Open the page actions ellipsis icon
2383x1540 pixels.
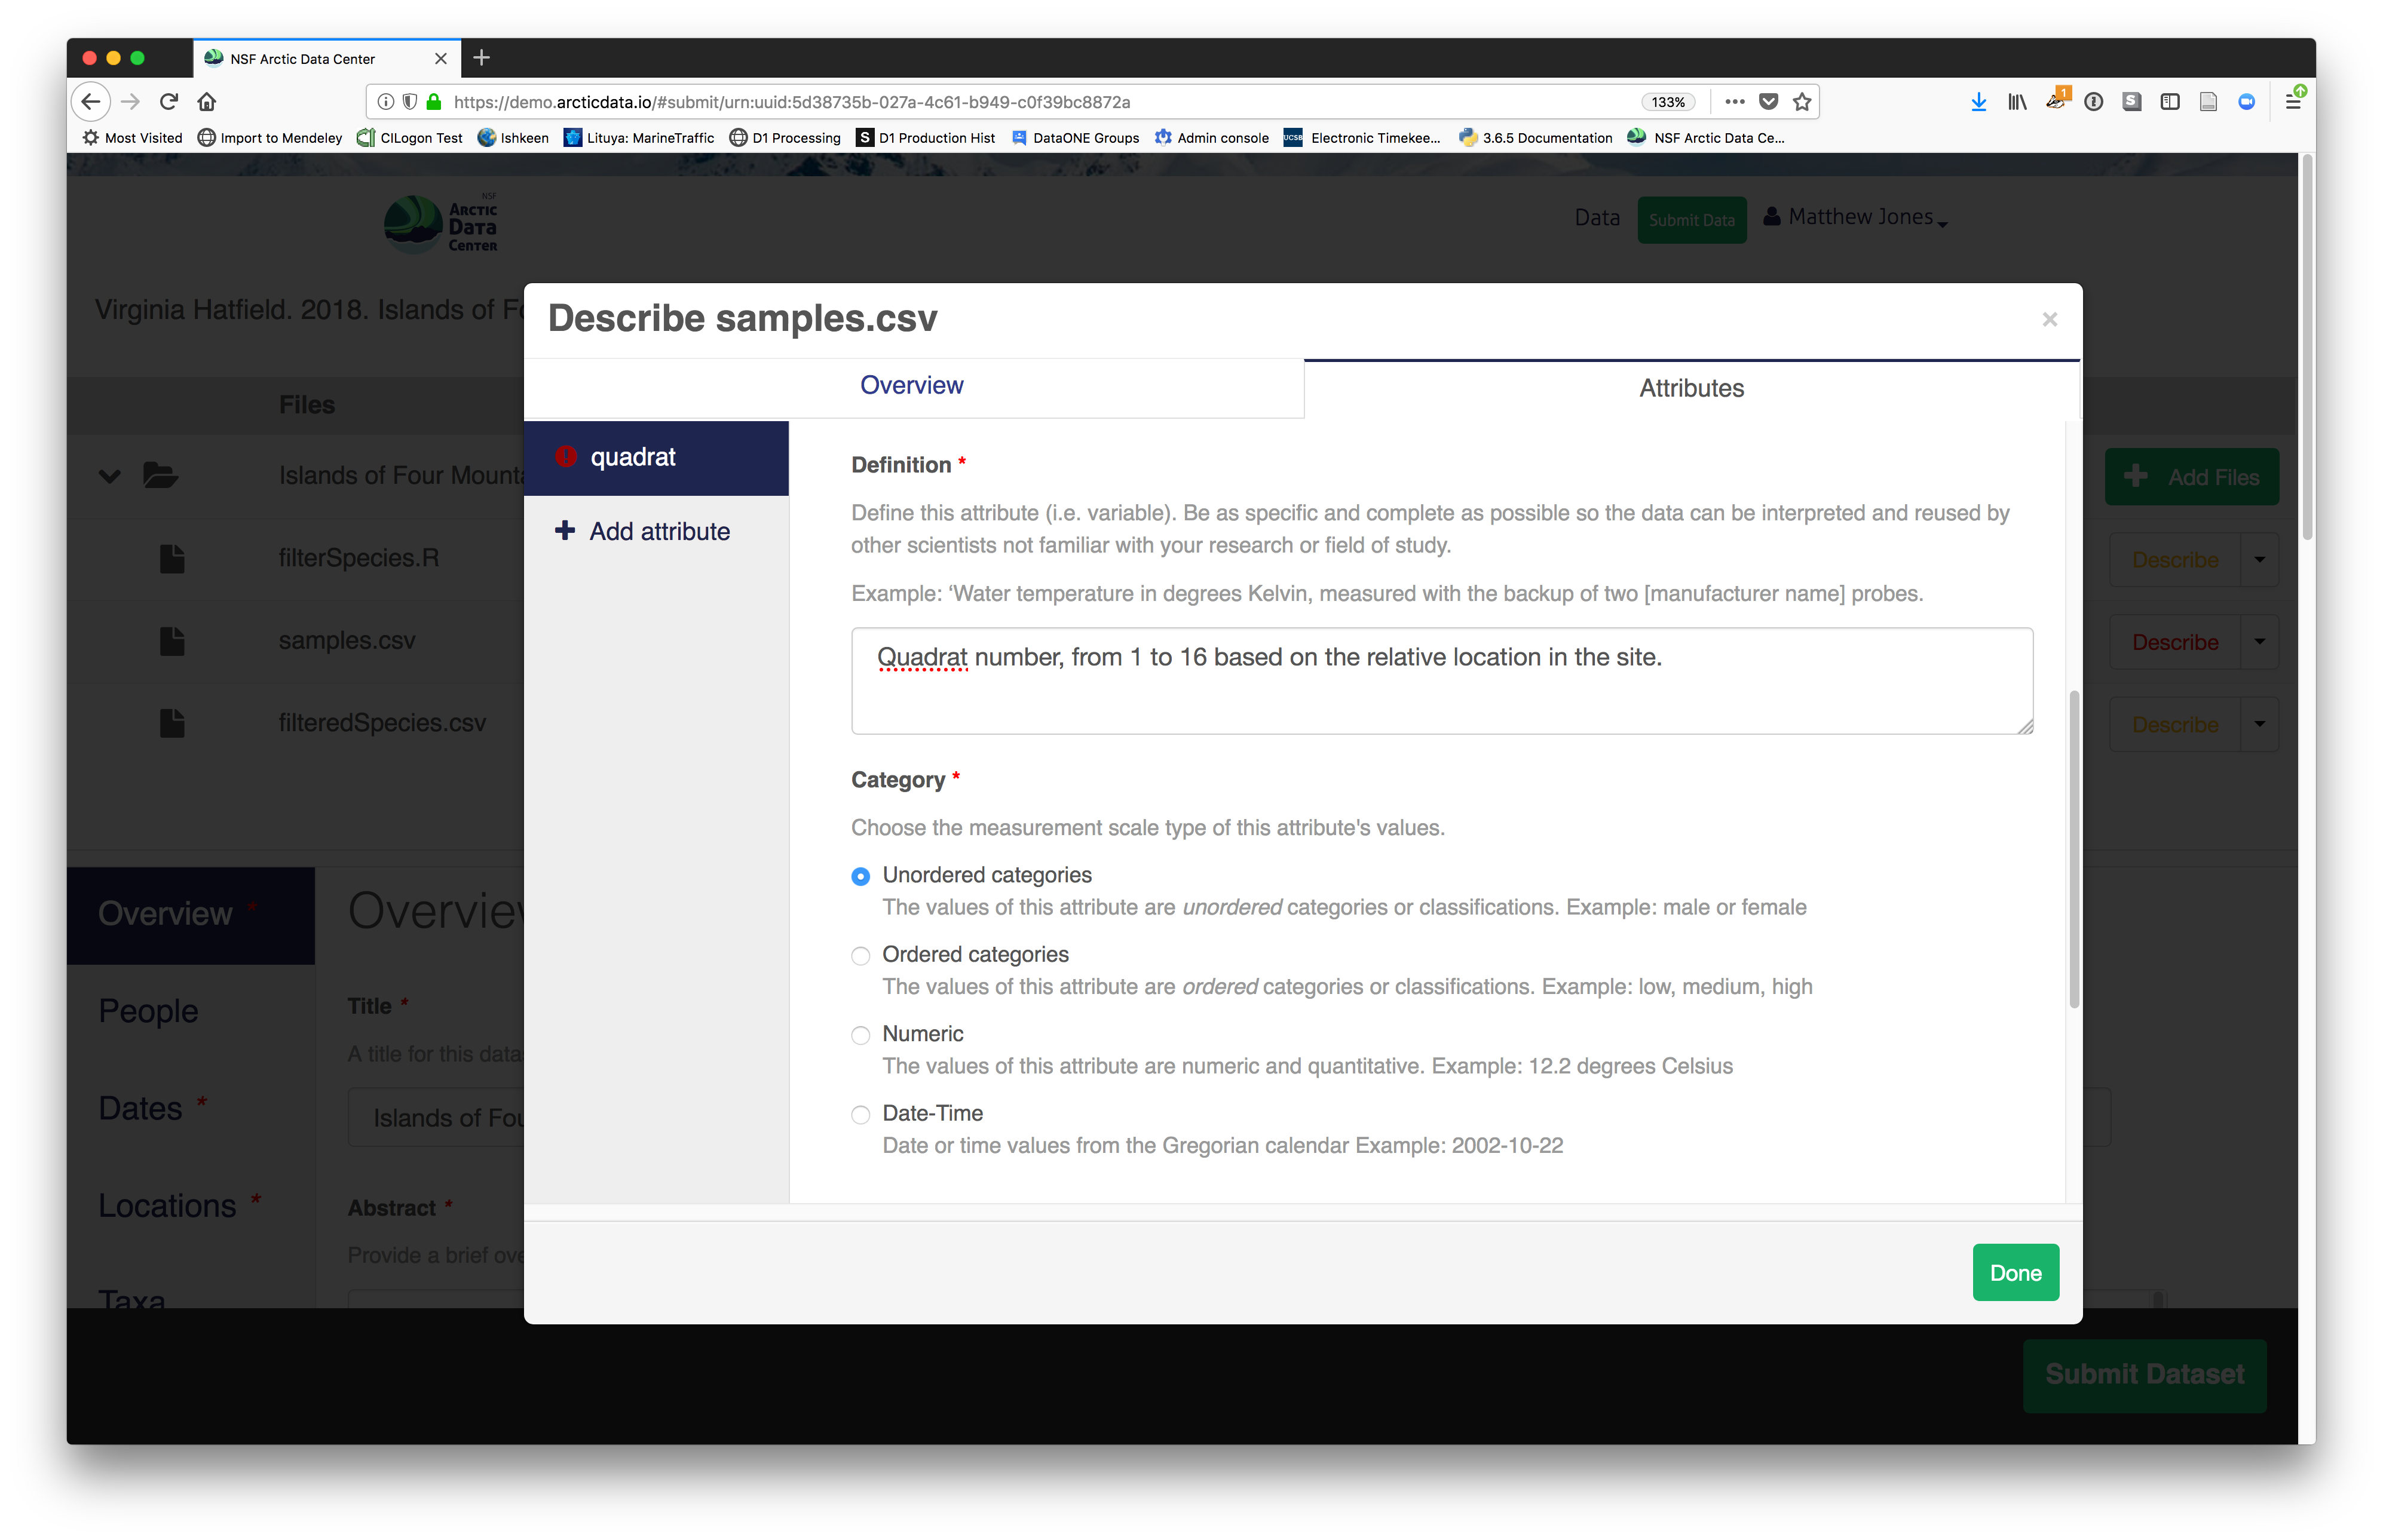click(1735, 101)
